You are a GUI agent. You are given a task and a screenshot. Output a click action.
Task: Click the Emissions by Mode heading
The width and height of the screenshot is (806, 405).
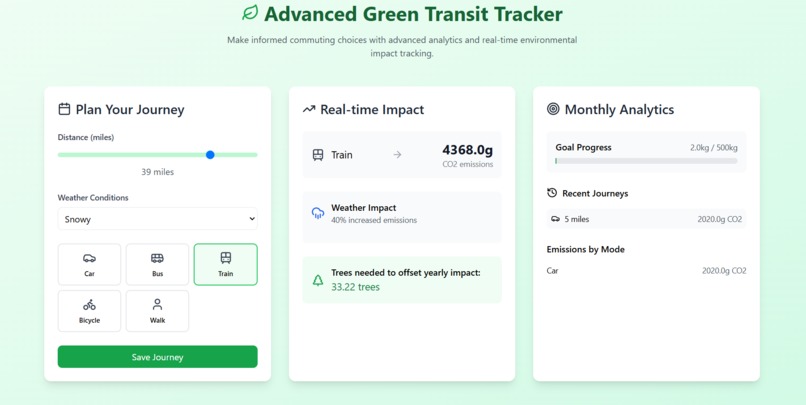click(x=585, y=249)
